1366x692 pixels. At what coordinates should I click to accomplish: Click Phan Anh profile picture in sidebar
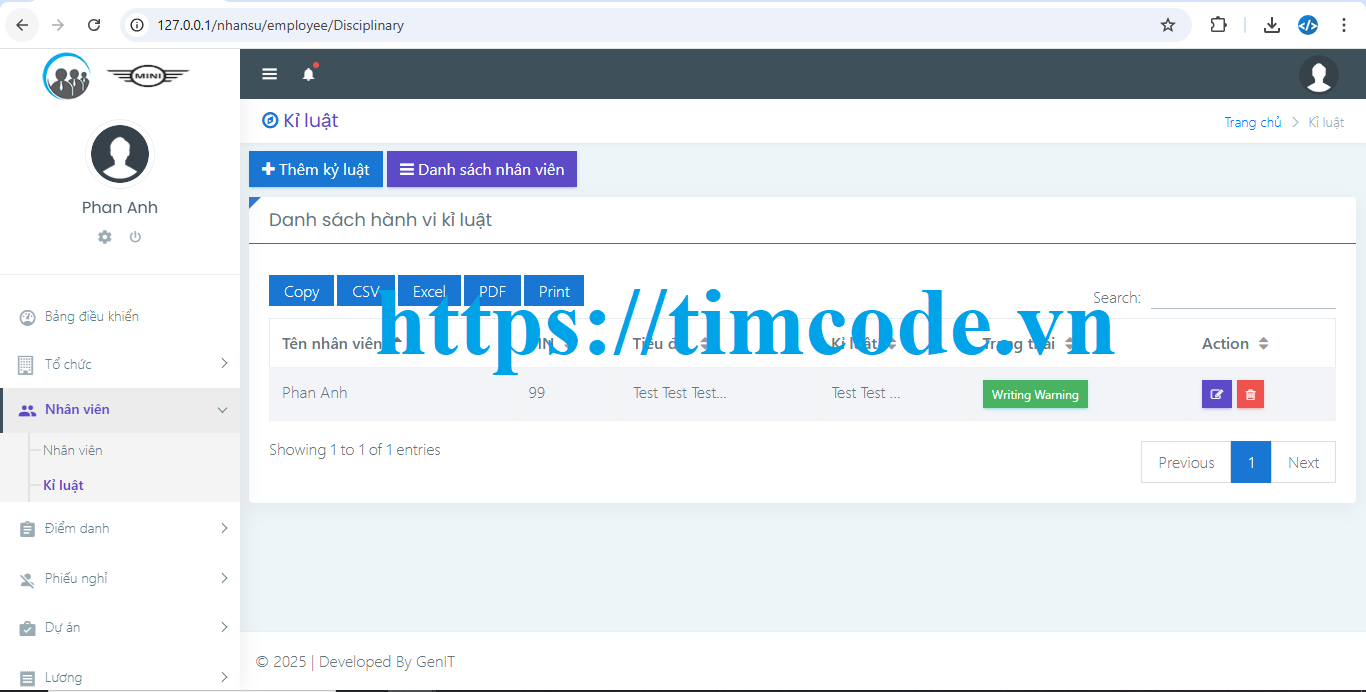120,154
